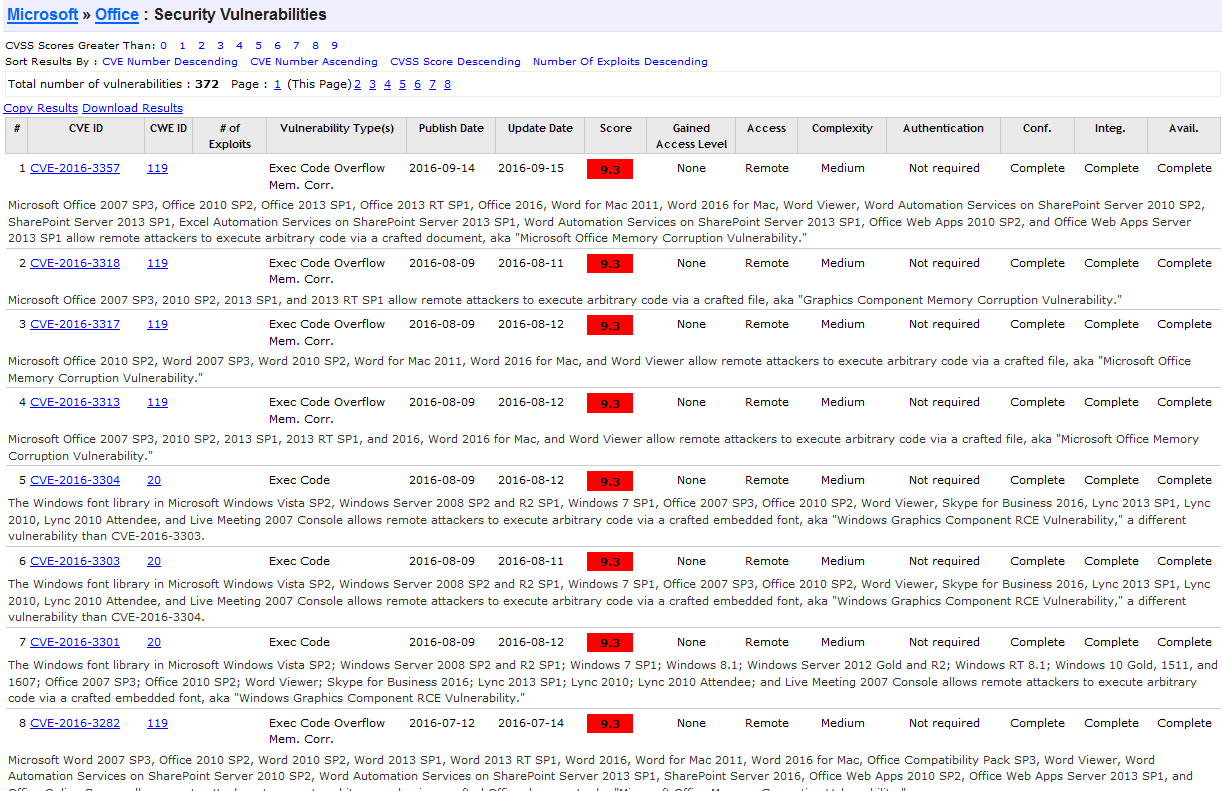1222x791 pixels.
Task: Open CWE 119 link for CVE-2016-3357
Action: pos(157,169)
